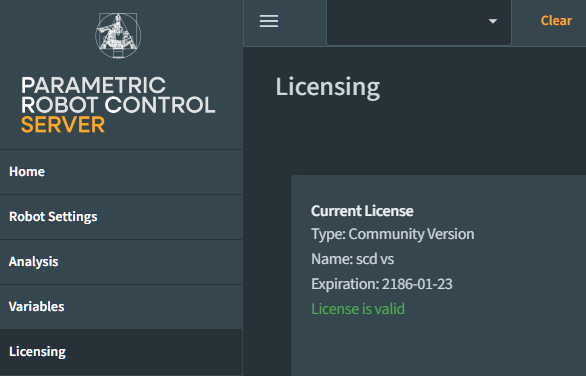This screenshot has width=586, height=376.
Task: Click 'Expiration: 2186-01-23' text
Action: coord(382,284)
